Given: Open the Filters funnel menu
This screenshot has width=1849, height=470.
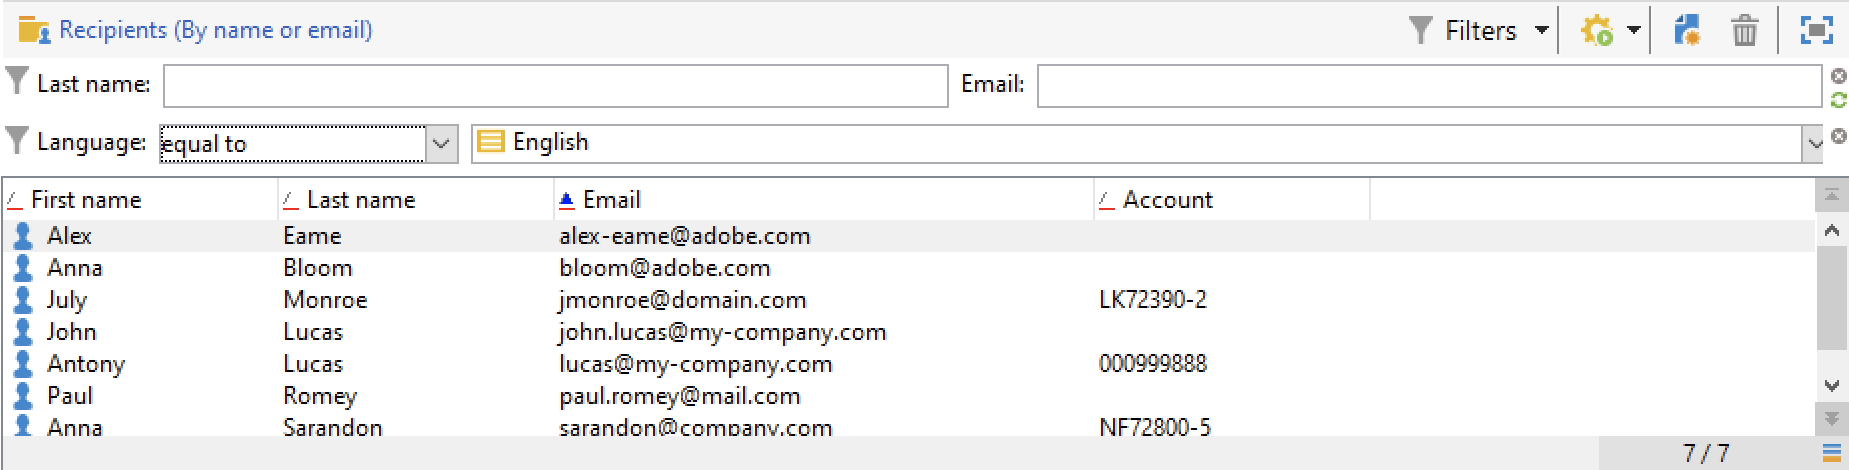Looking at the screenshot, I should pos(1464,30).
